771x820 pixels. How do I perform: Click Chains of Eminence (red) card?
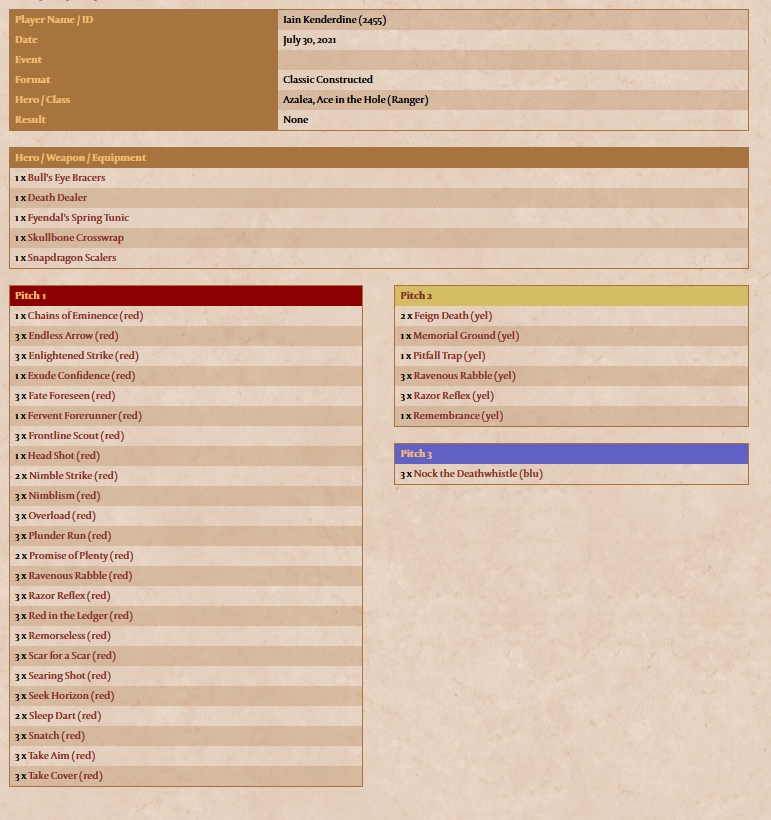pyautogui.click(x=85, y=315)
